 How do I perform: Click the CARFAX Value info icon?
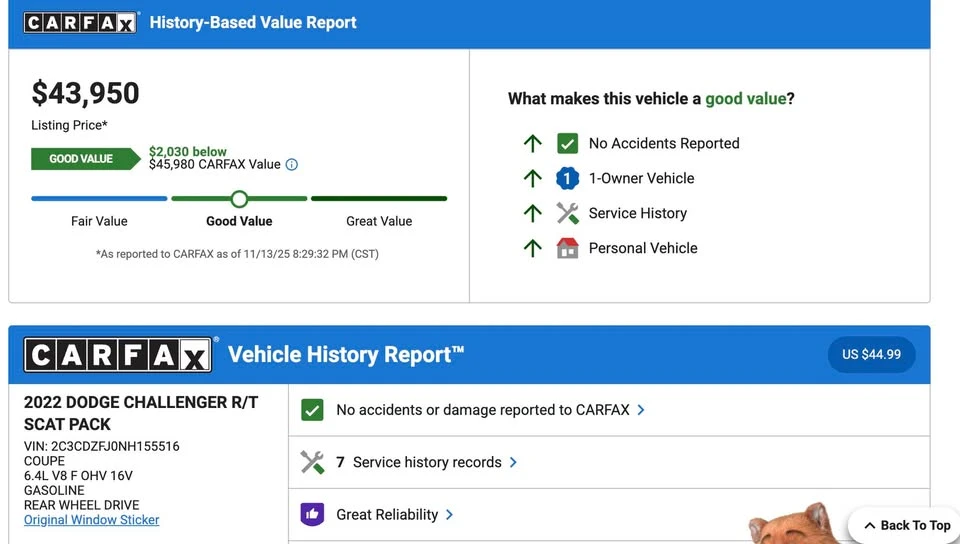pos(292,165)
